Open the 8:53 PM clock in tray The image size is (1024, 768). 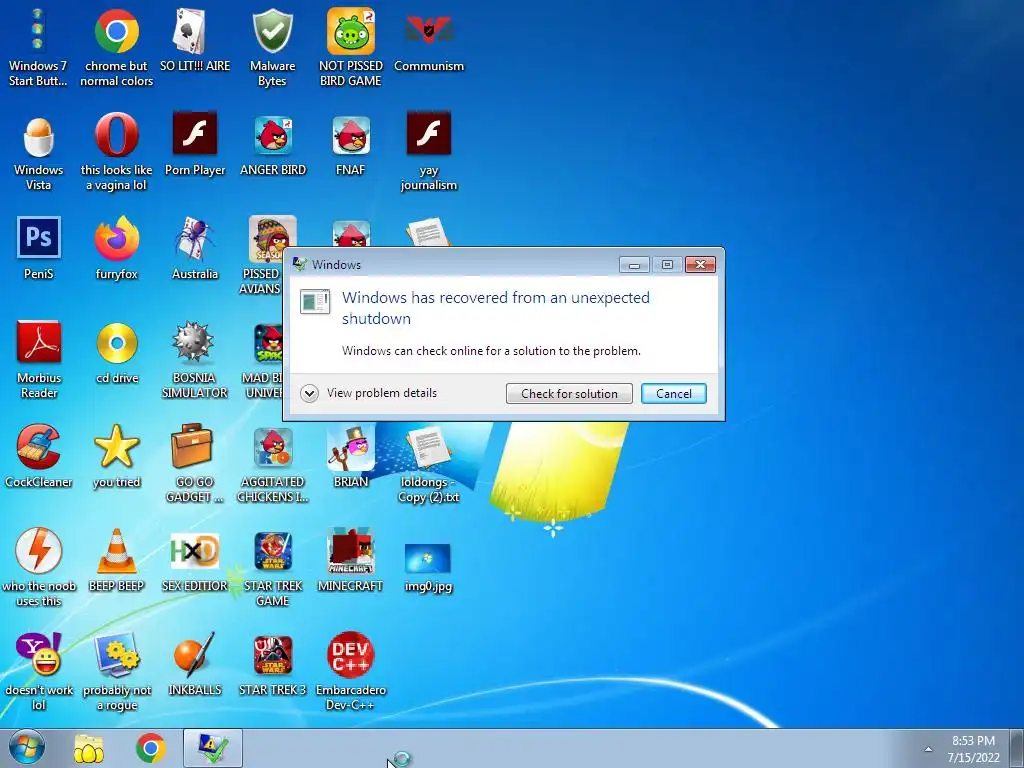tap(974, 748)
